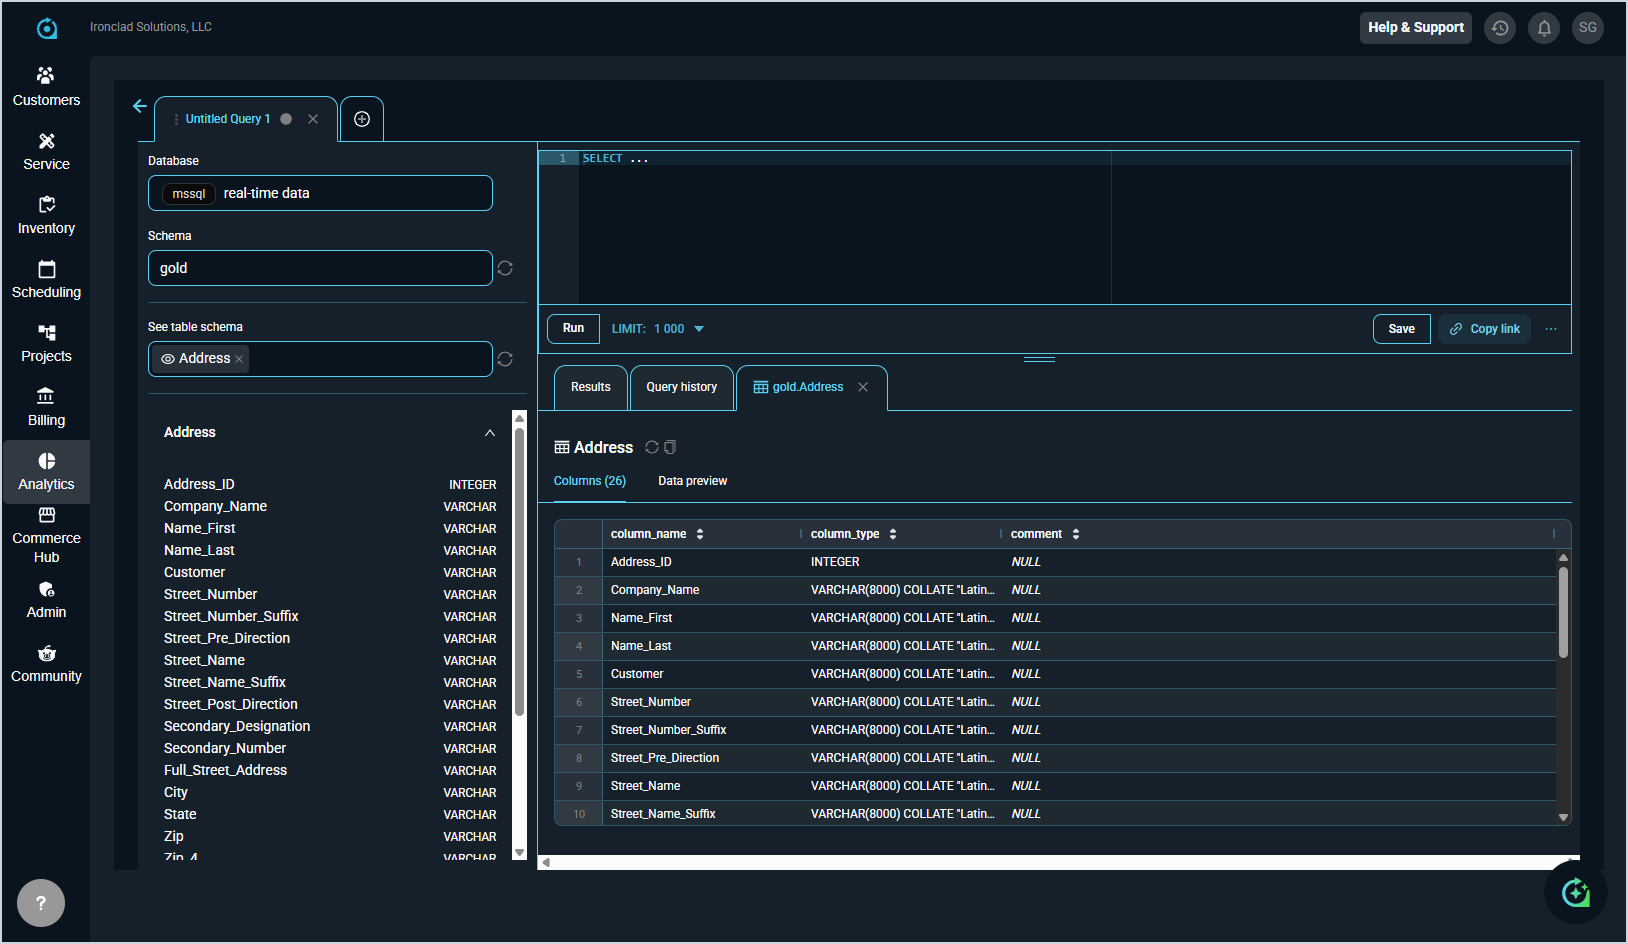Open the Customers section in sidebar

click(46, 87)
